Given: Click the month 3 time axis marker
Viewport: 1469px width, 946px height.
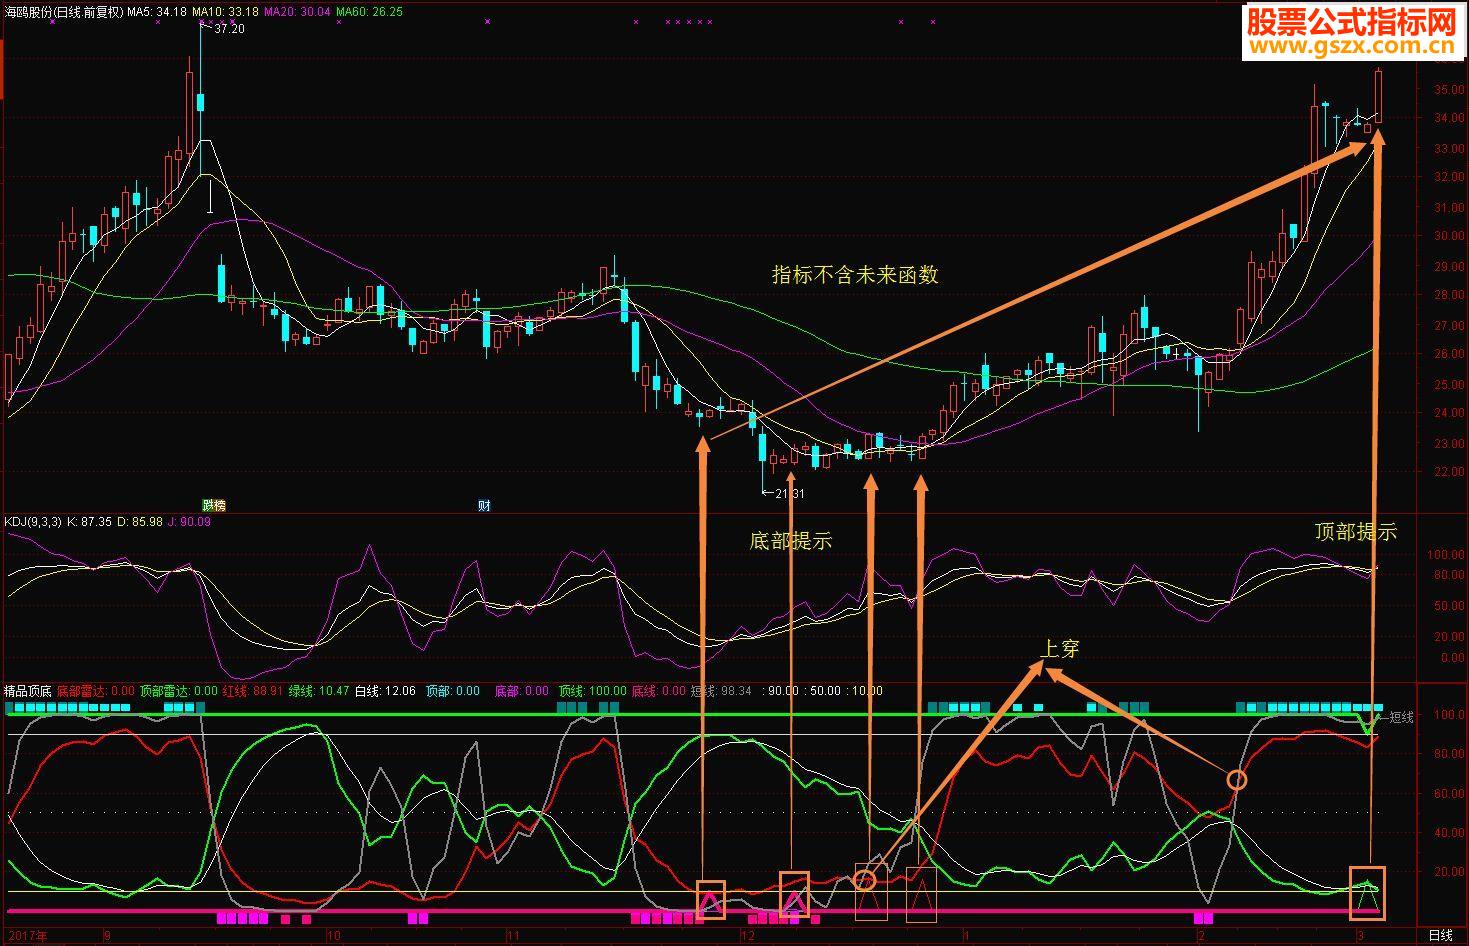Looking at the screenshot, I should click(1360, 936).
